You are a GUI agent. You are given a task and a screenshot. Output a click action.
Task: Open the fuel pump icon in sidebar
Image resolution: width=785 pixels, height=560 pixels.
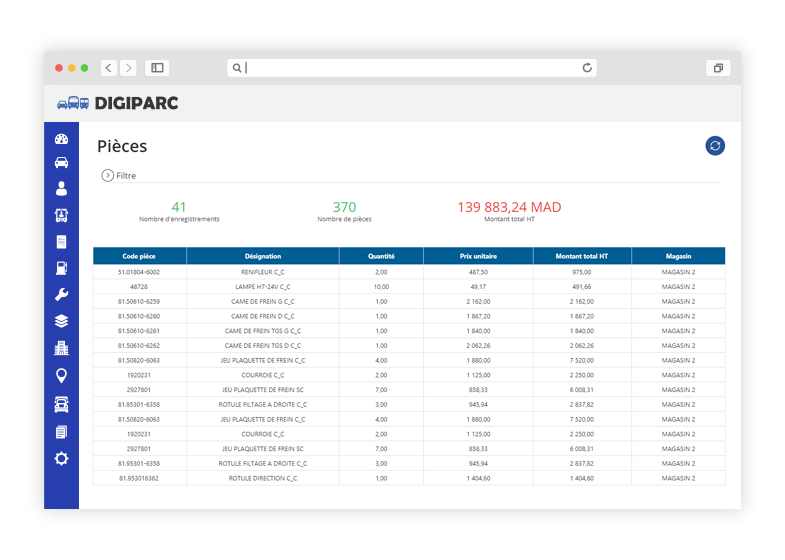pyautogui.click(x=62, y=268)
